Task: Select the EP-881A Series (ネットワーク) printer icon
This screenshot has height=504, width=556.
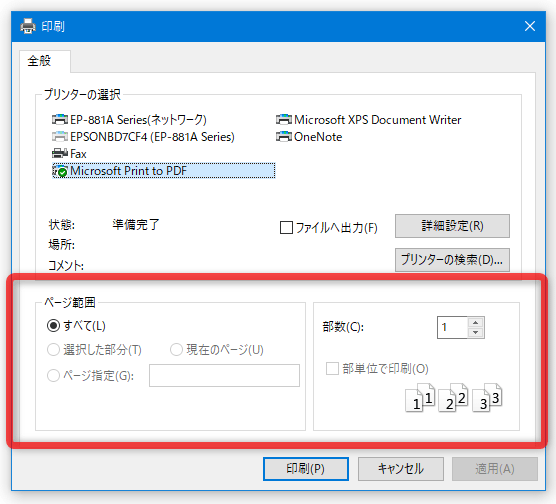Action: tap(60, 120)
